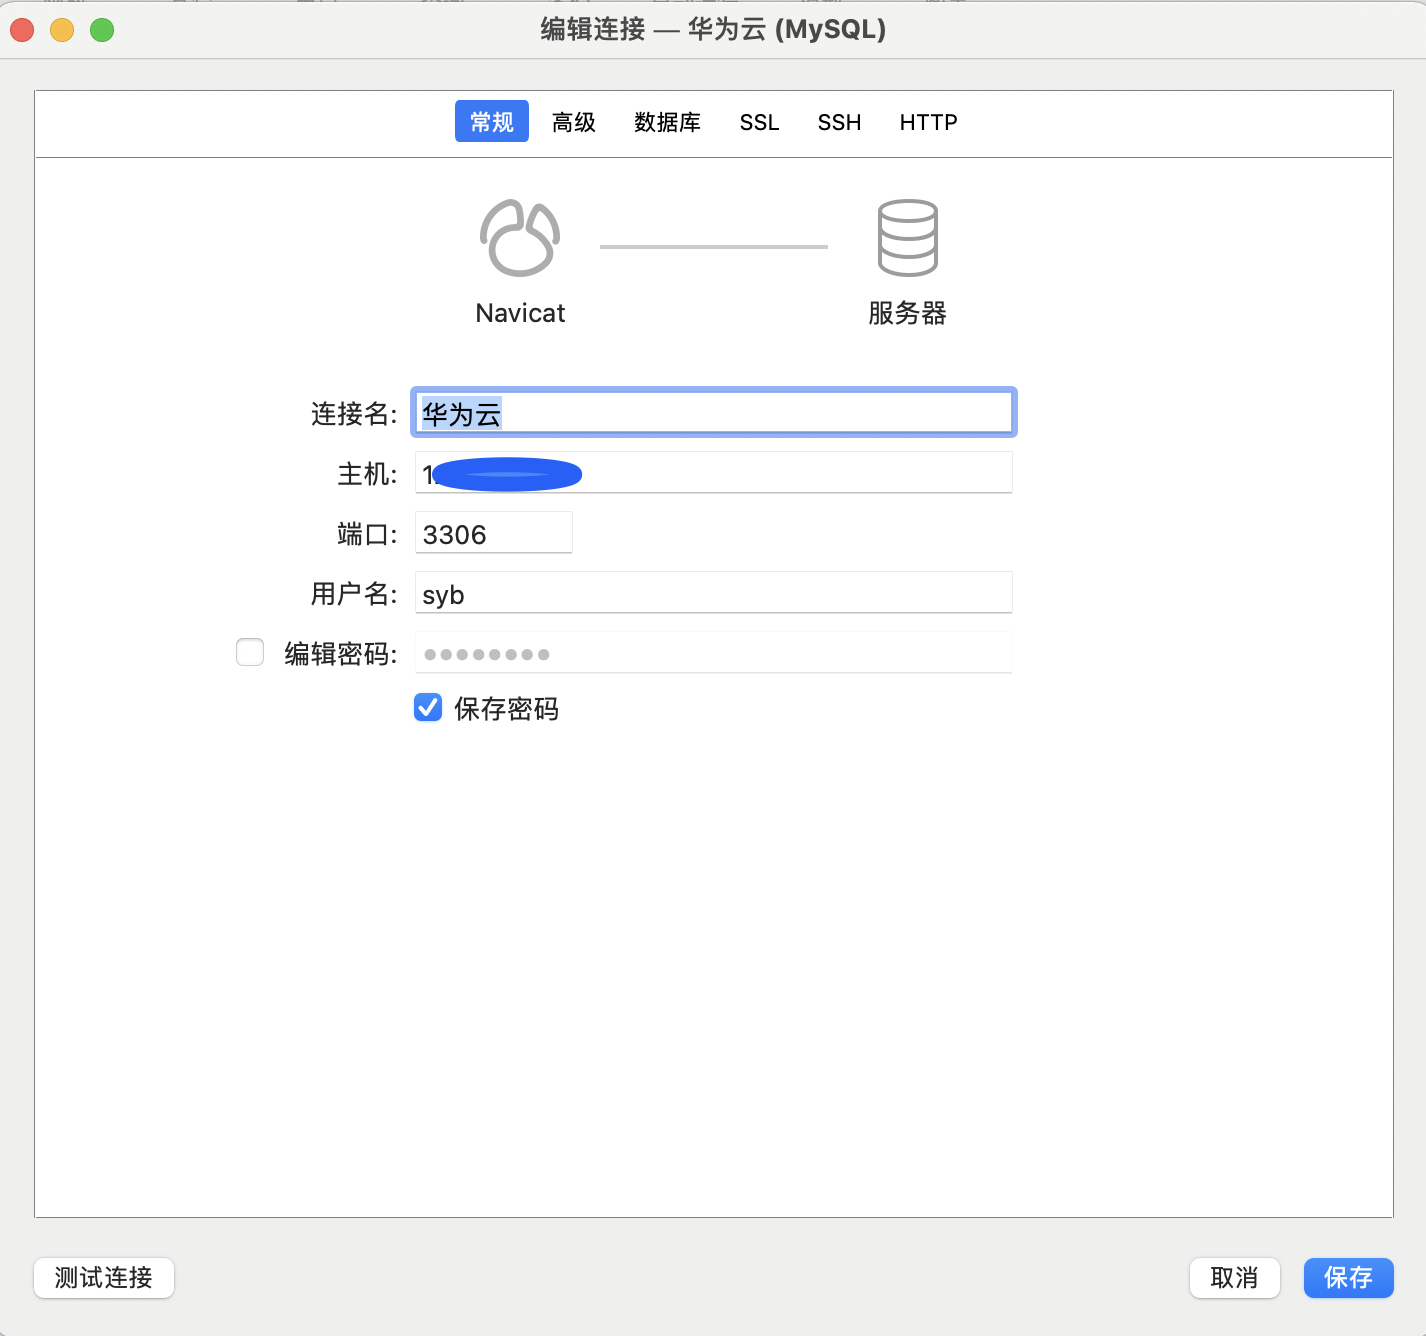Screen dimensions: 1426x1336
Task: Select the 用户名 field showing syb
Action: [x=712, y=592]
